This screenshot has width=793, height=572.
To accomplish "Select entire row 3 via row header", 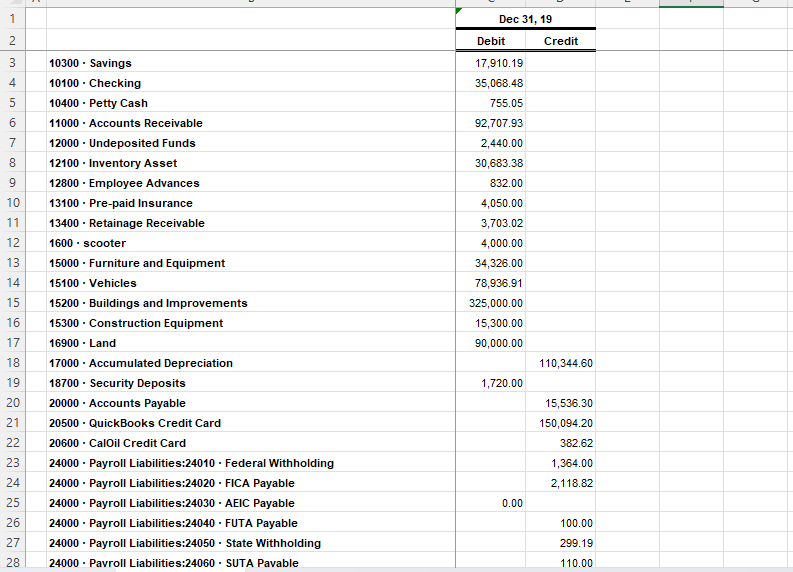I will point(12,63).
